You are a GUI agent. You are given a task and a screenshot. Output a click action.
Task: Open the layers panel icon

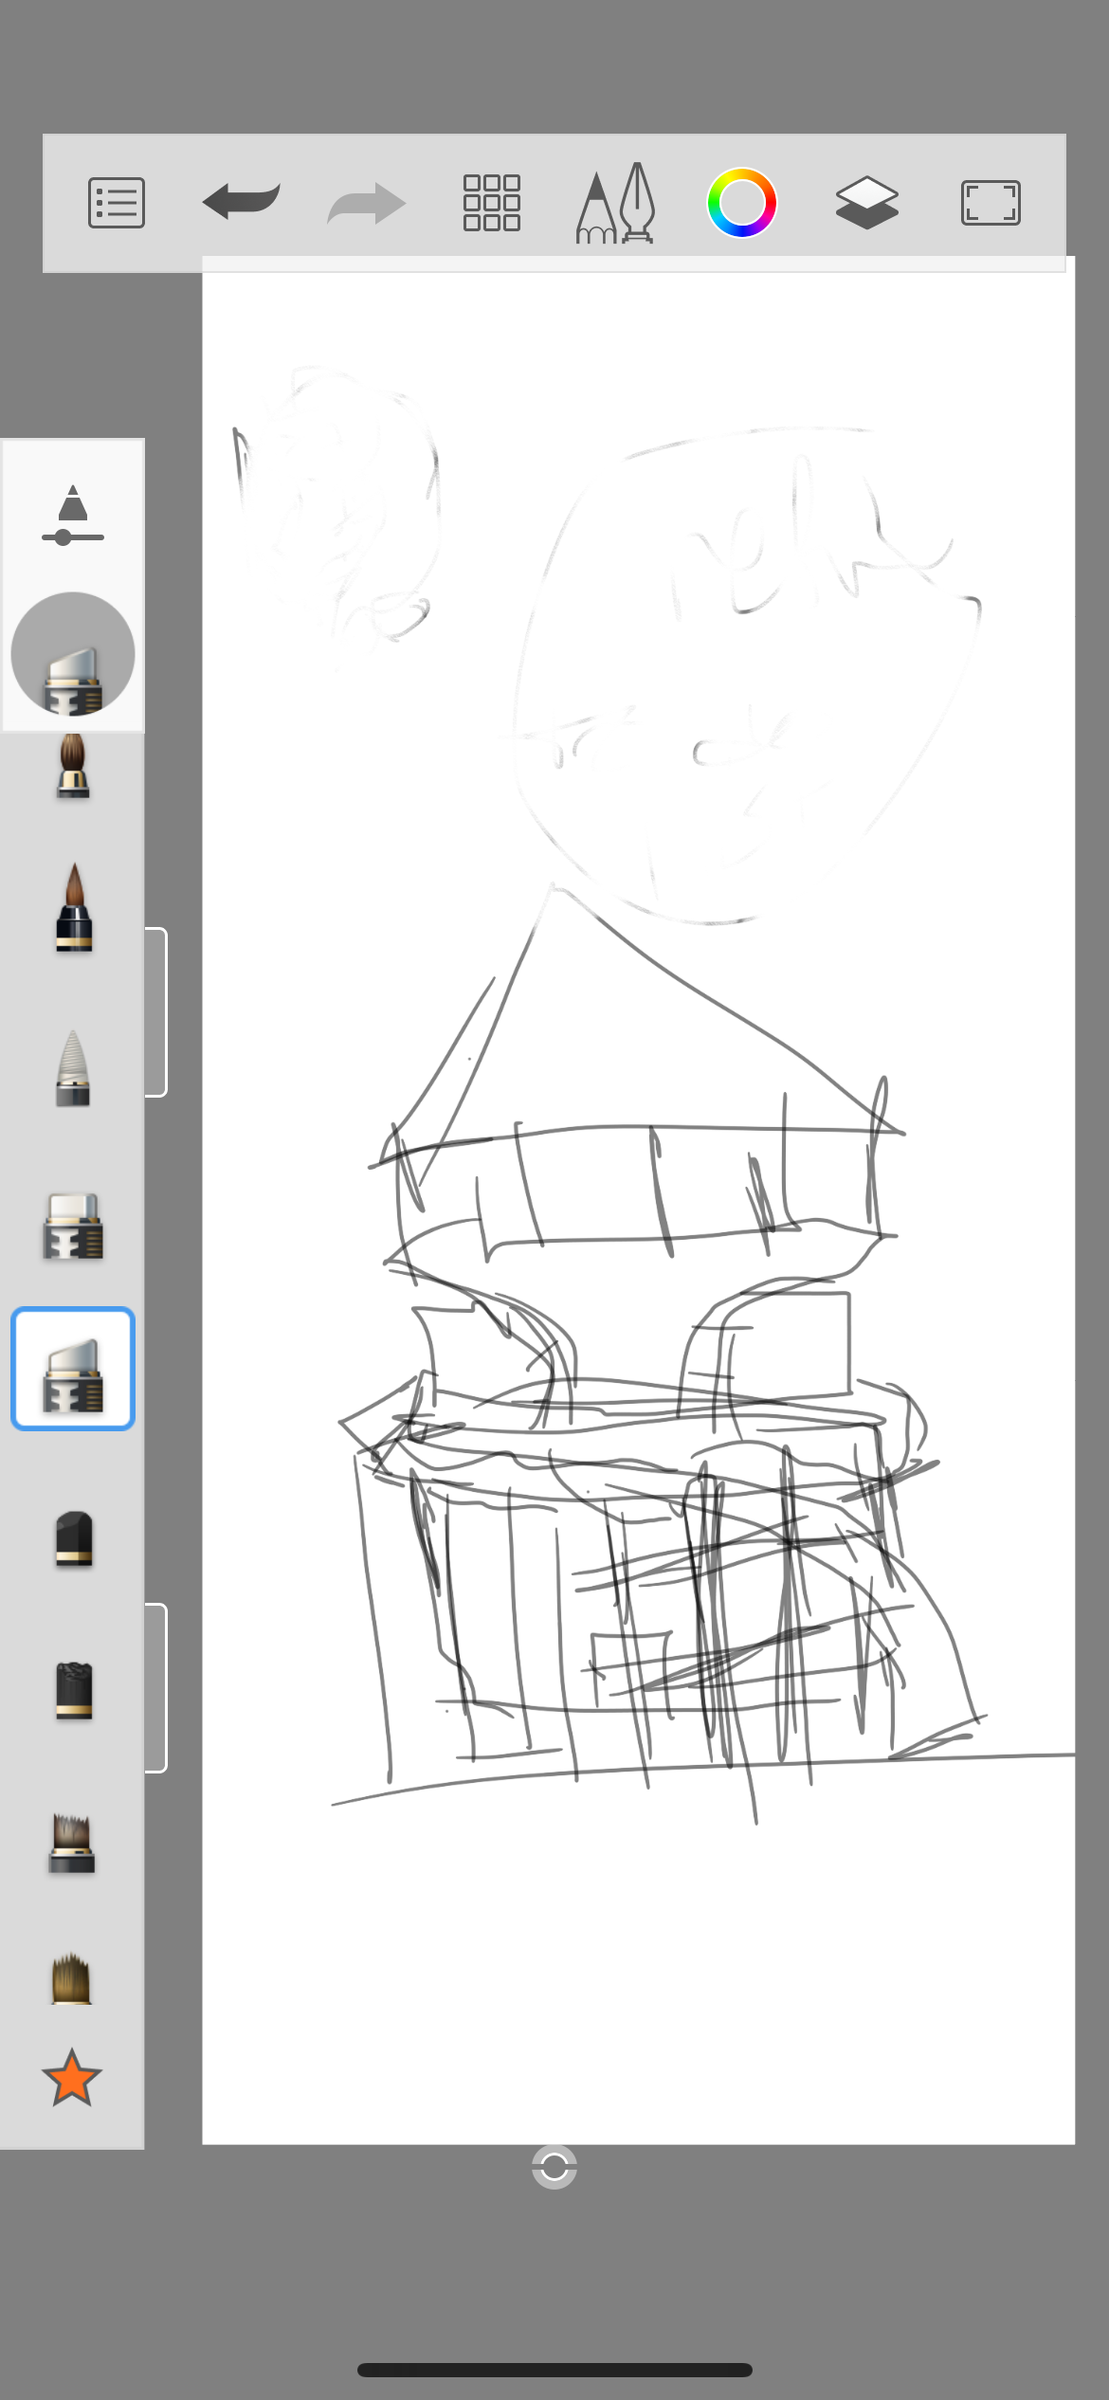867,203
